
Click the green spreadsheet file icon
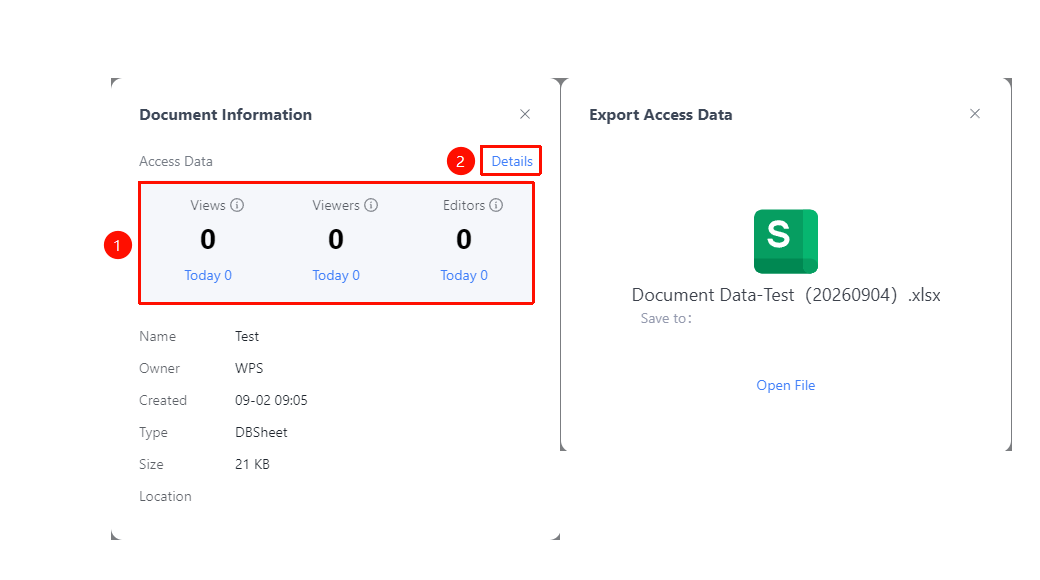click(786, 242)
